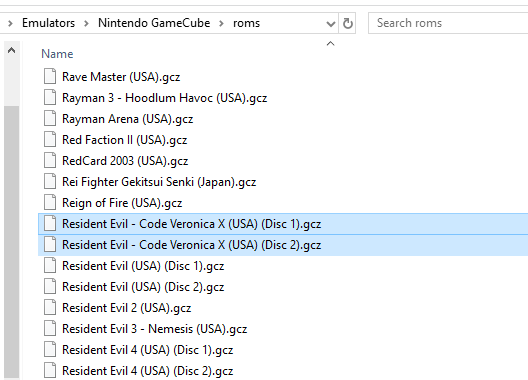Click file icon of Red Faction II

point(50,139)
